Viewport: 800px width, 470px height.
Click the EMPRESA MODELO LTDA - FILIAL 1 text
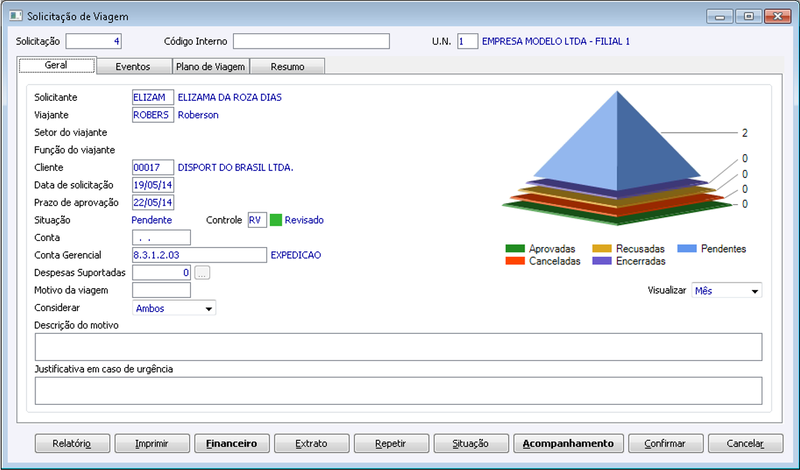point(556,41)
